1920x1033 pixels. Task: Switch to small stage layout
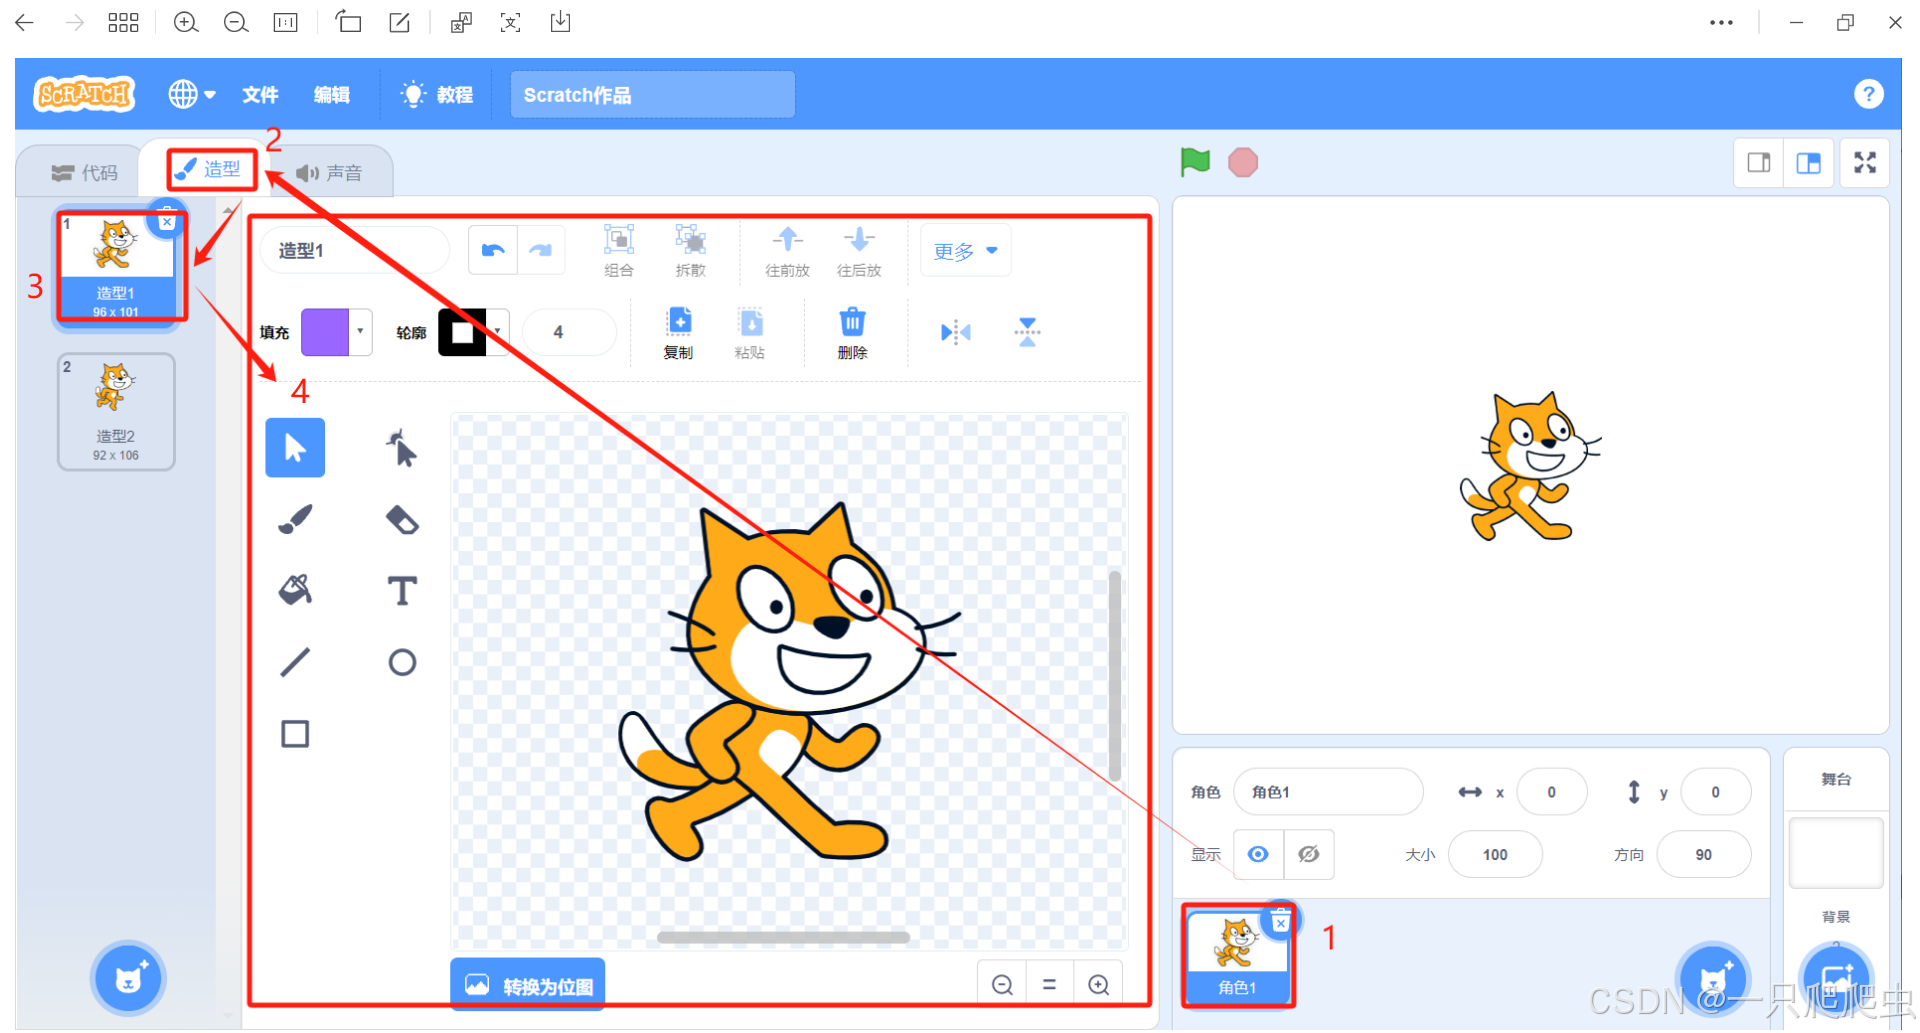1759,163
